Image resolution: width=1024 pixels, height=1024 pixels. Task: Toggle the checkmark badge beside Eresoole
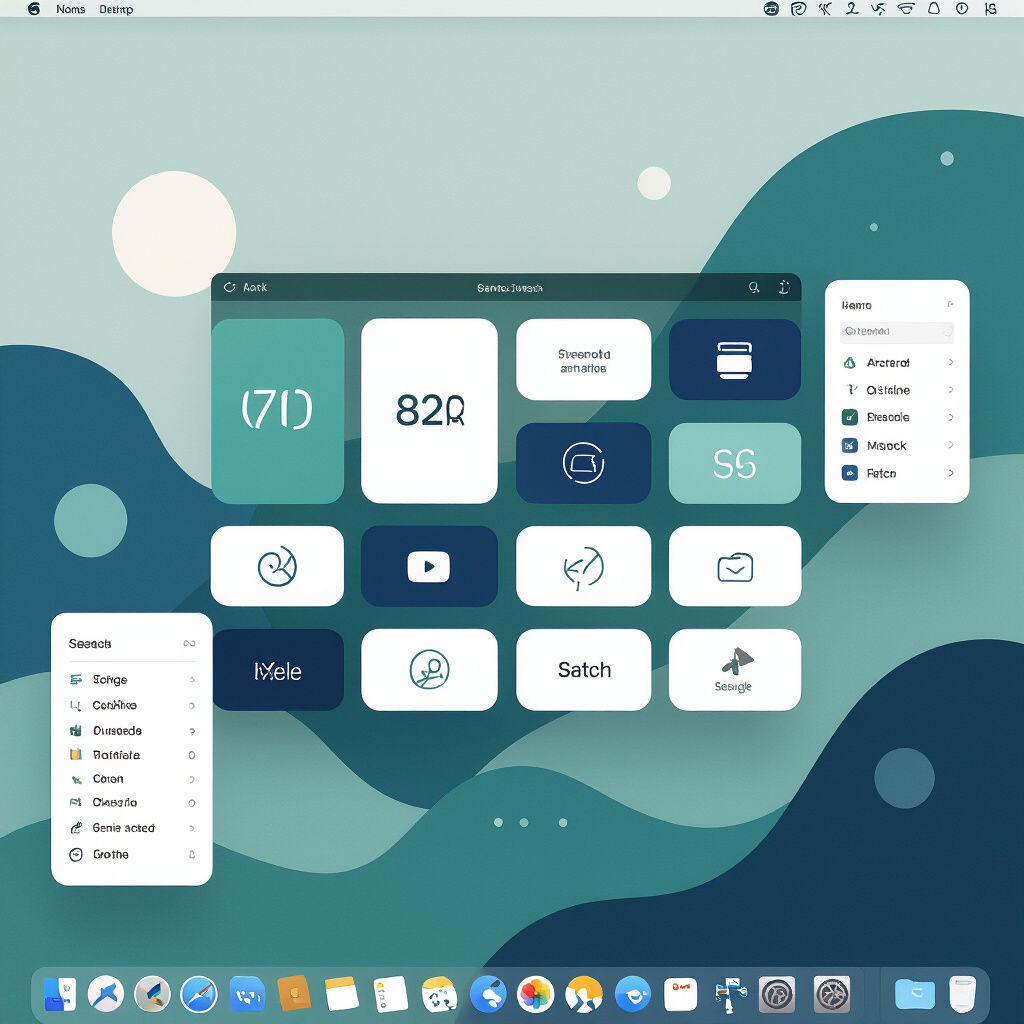[849, 417]
